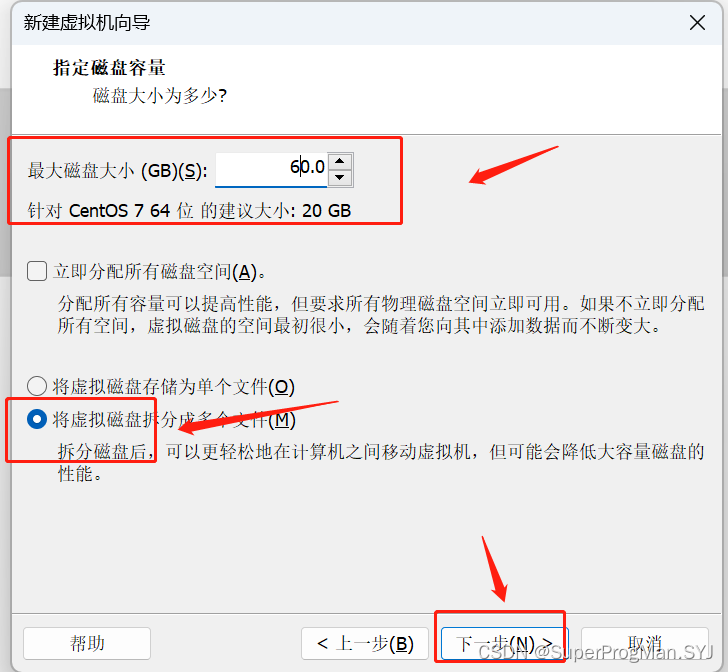Open 帮助 for this wizard page
This screenshot has height=672, width=728.
pos(87,643)
